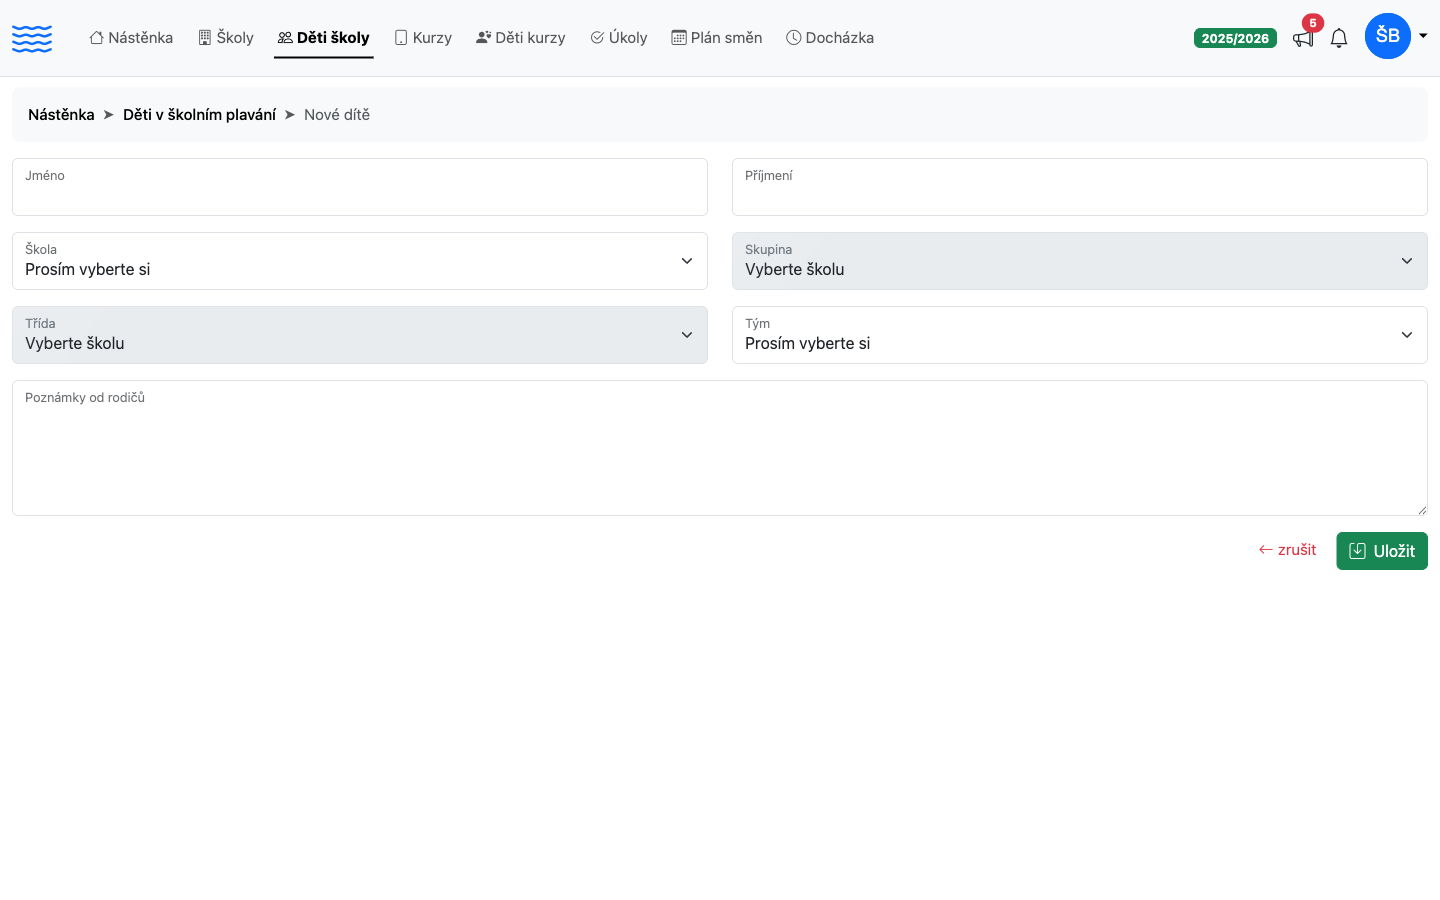Click the green Uložit button

click(x=1382, y=551)
